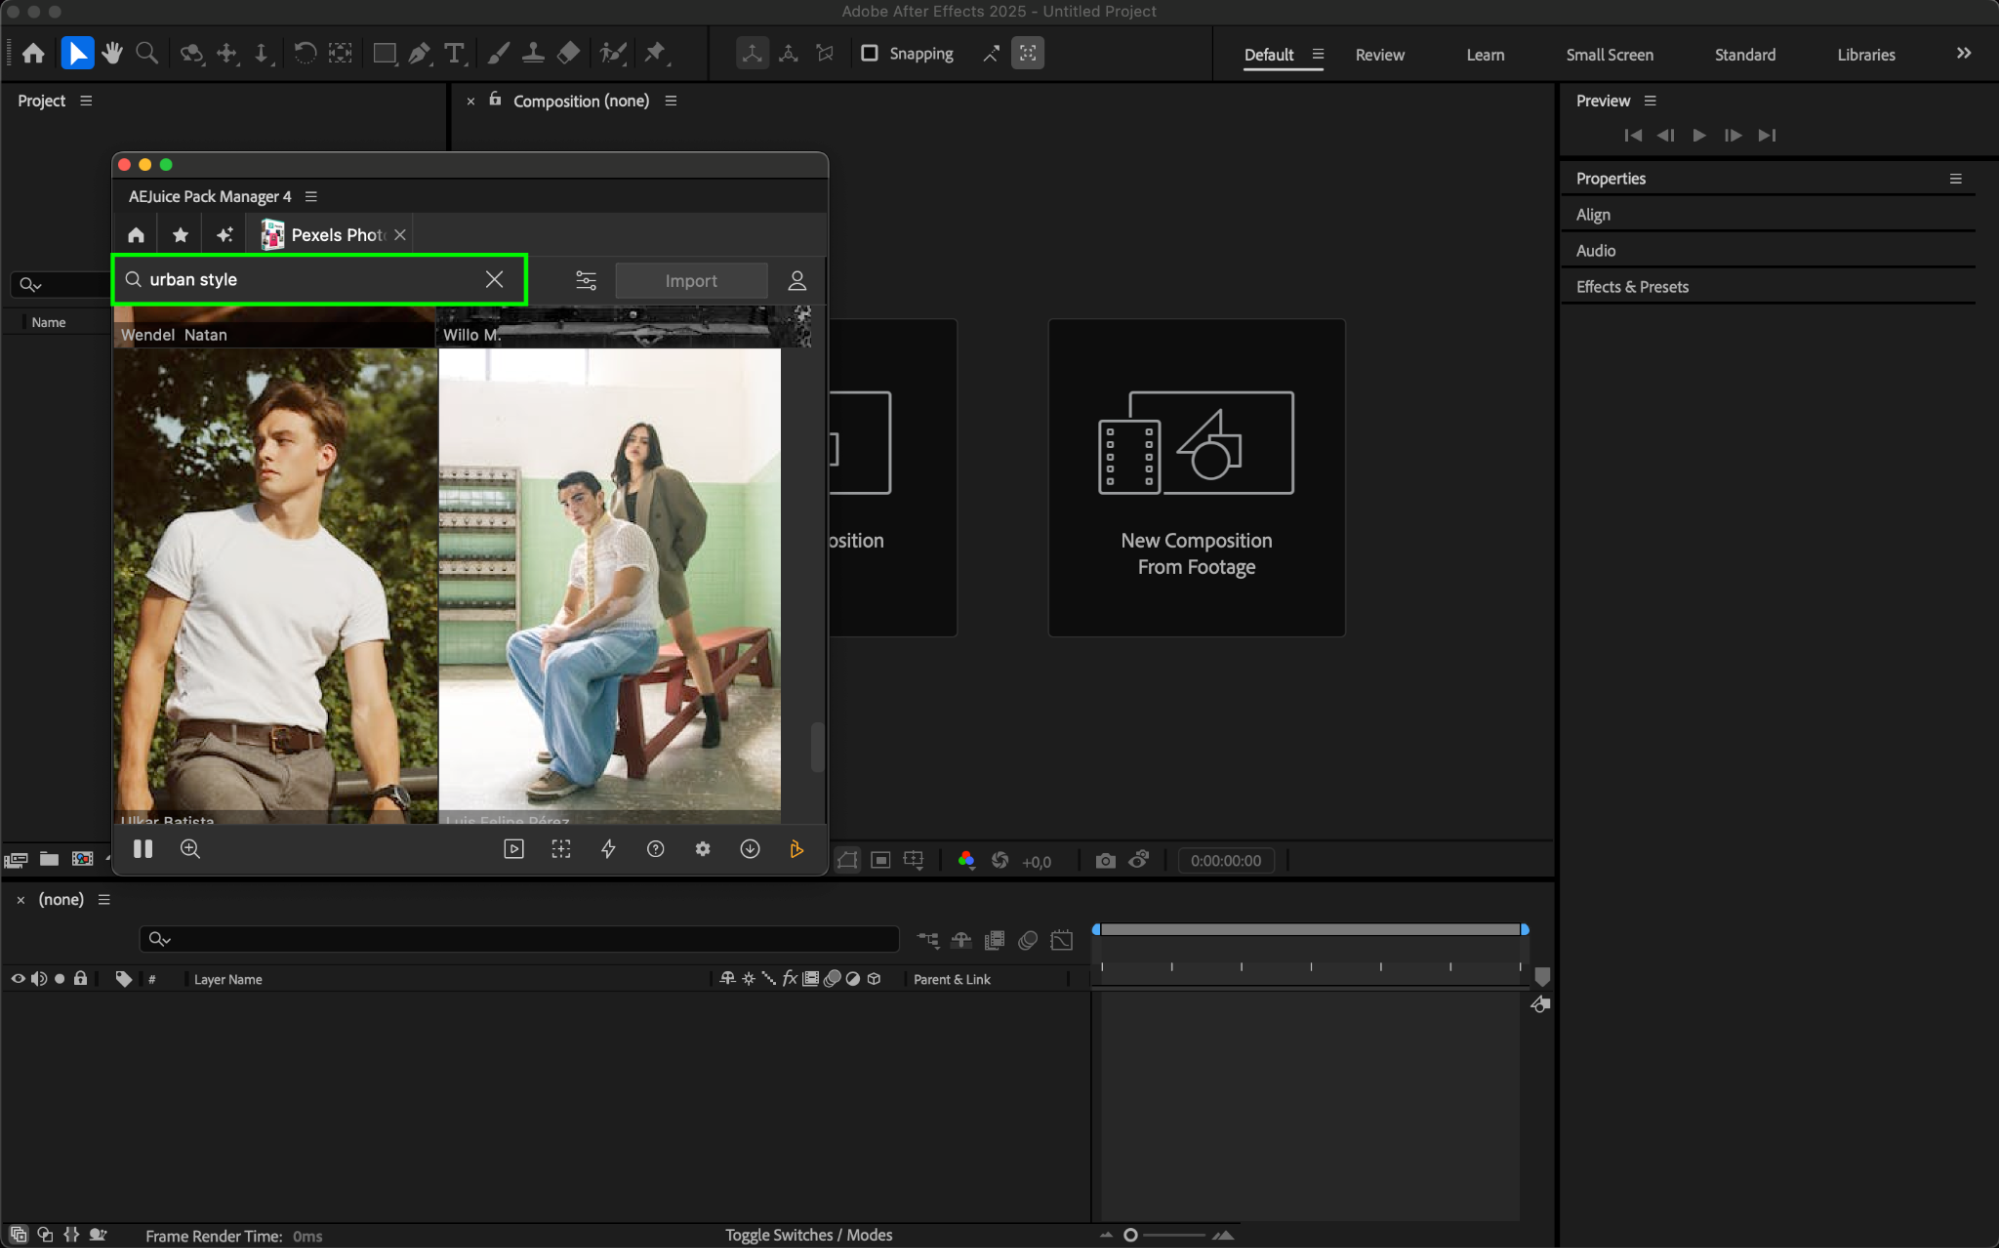Open the Default workspace menu

click(1318, 54)
